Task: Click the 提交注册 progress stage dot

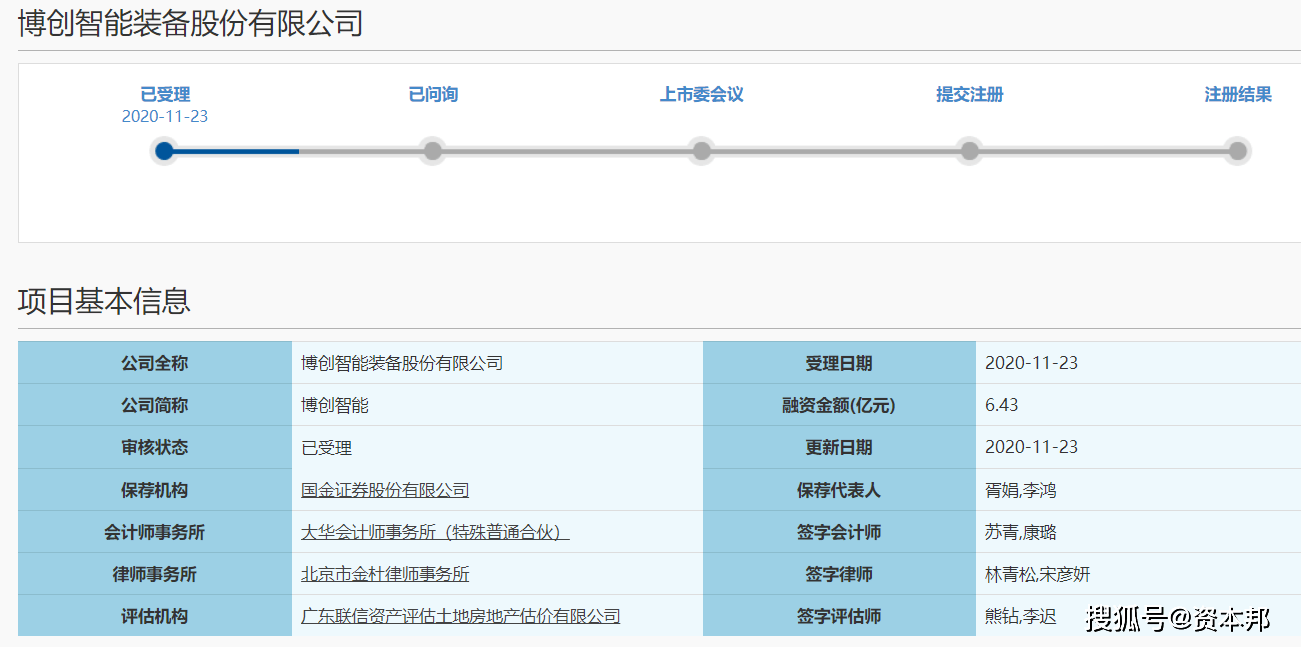Action: tap(969, 151)
